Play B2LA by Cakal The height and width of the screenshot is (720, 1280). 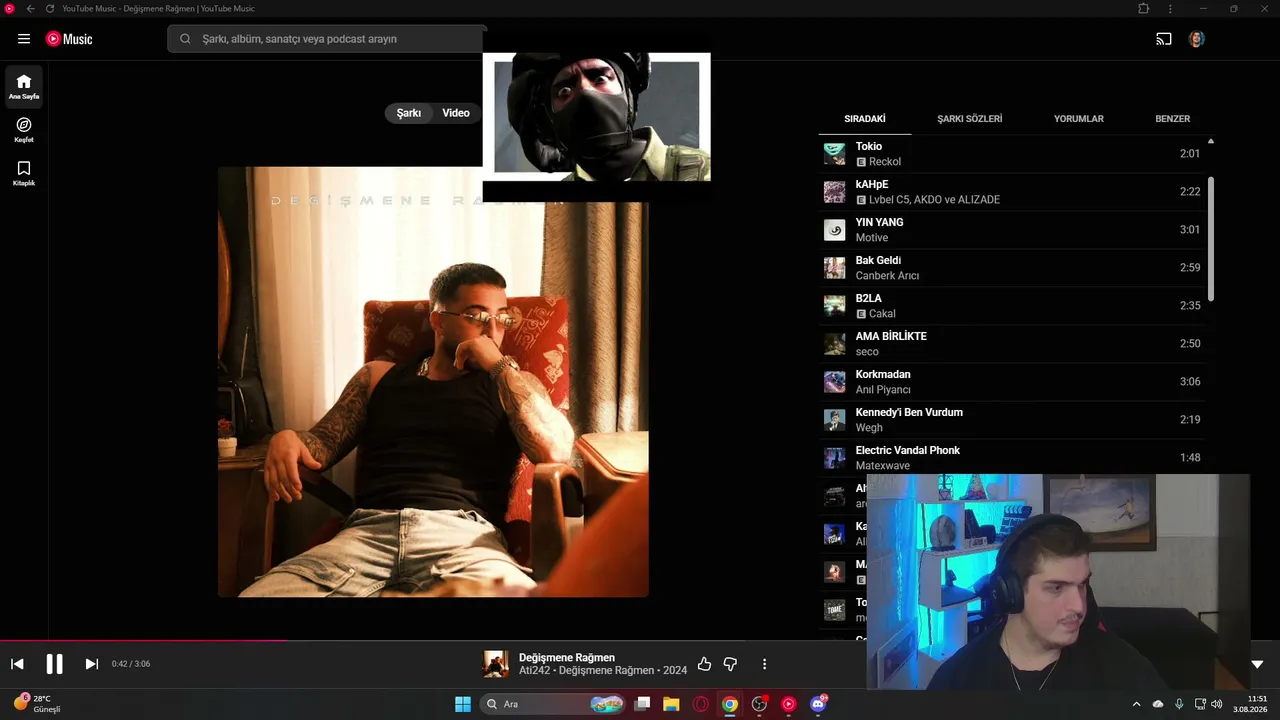click(1011, 306)
